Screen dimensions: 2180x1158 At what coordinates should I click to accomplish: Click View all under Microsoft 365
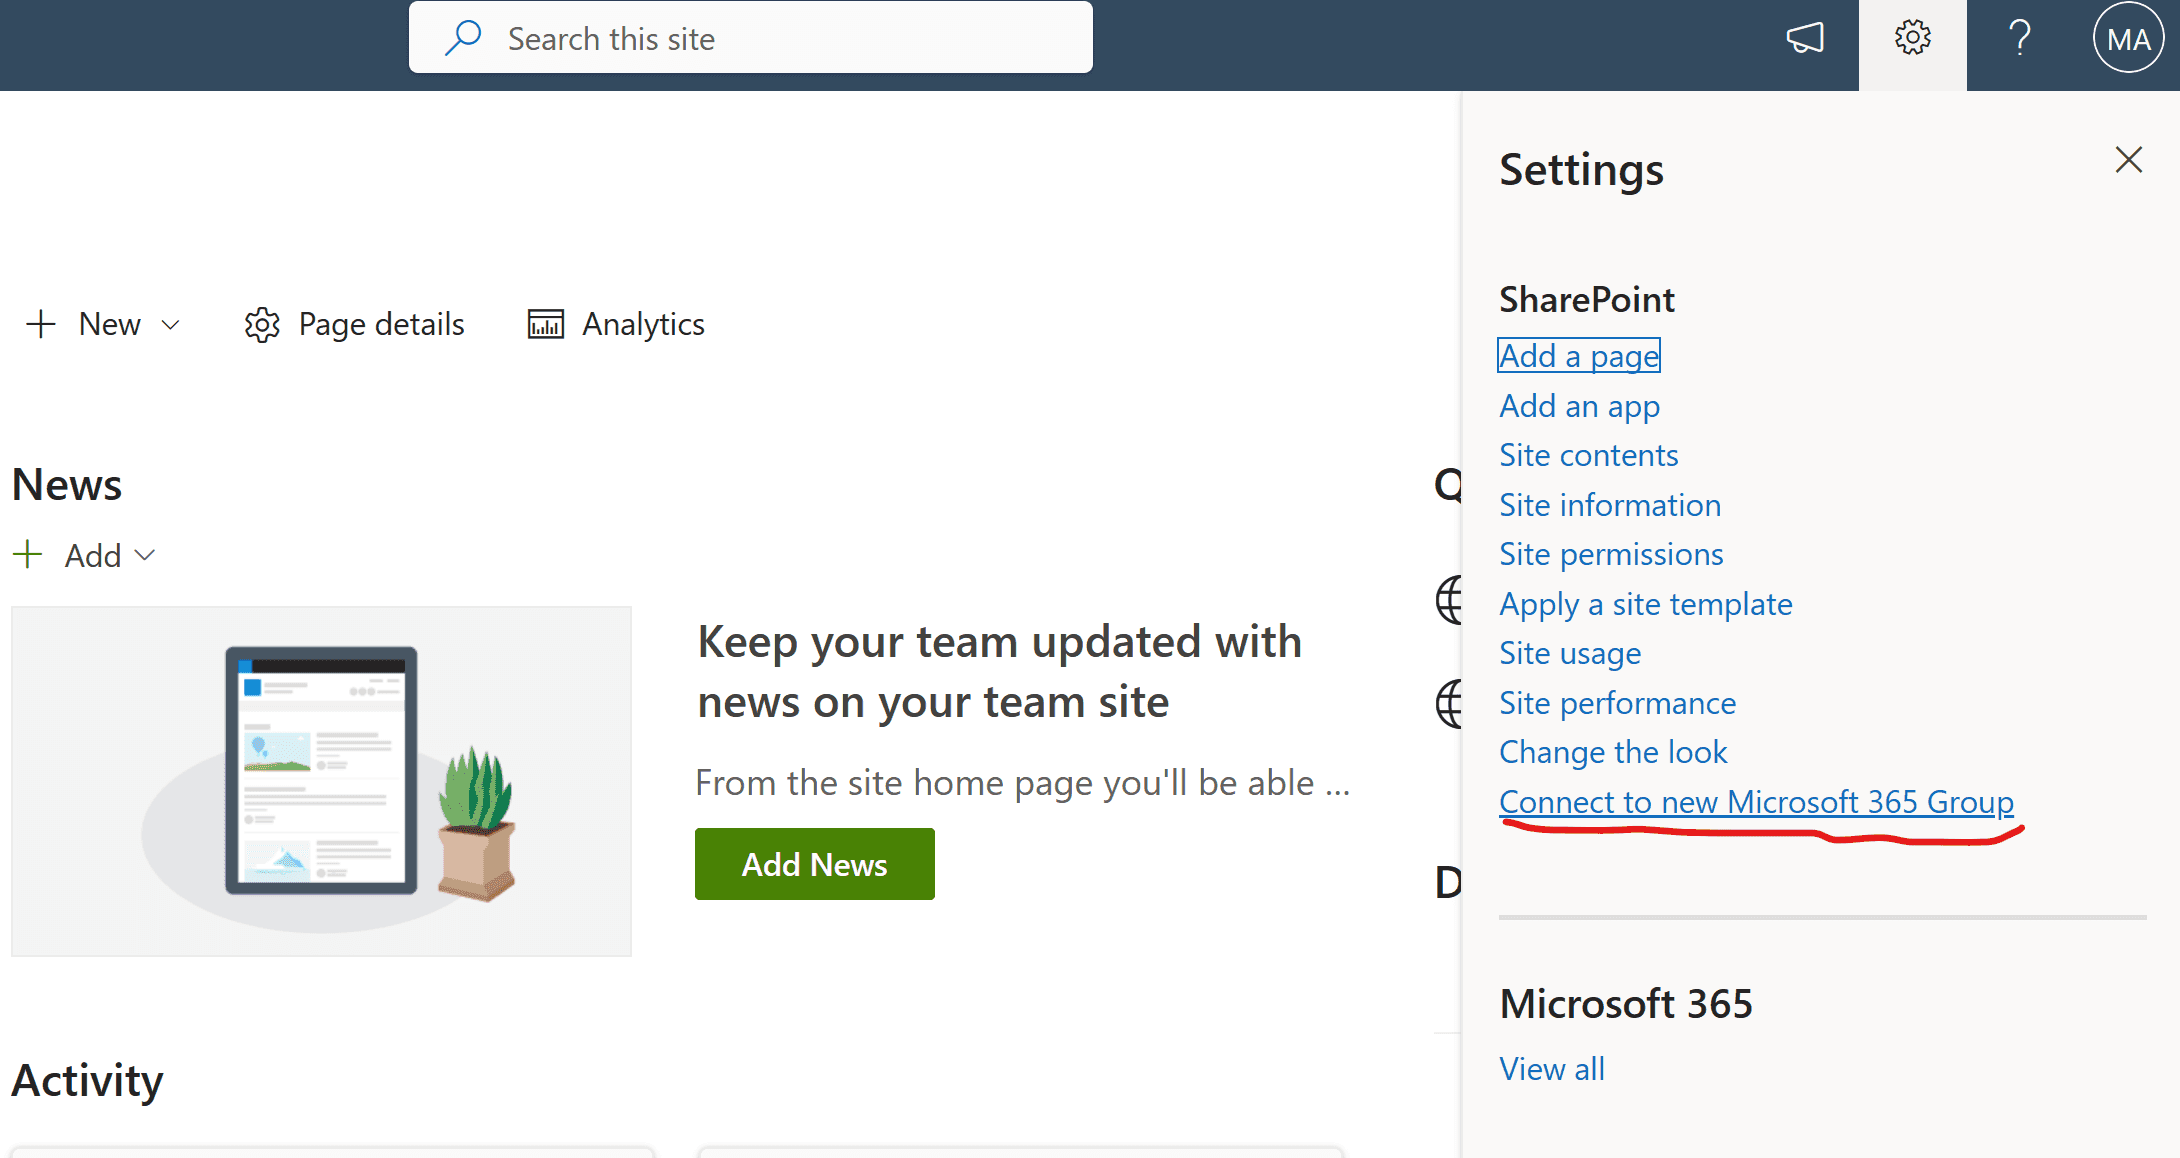pyautogui.click(x=1551, y=1068)
